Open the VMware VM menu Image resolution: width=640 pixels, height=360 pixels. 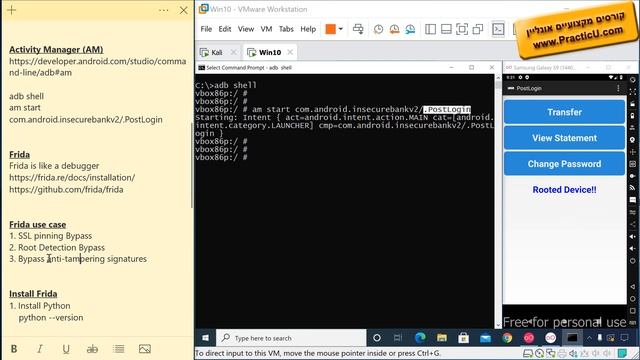(266, 29)
